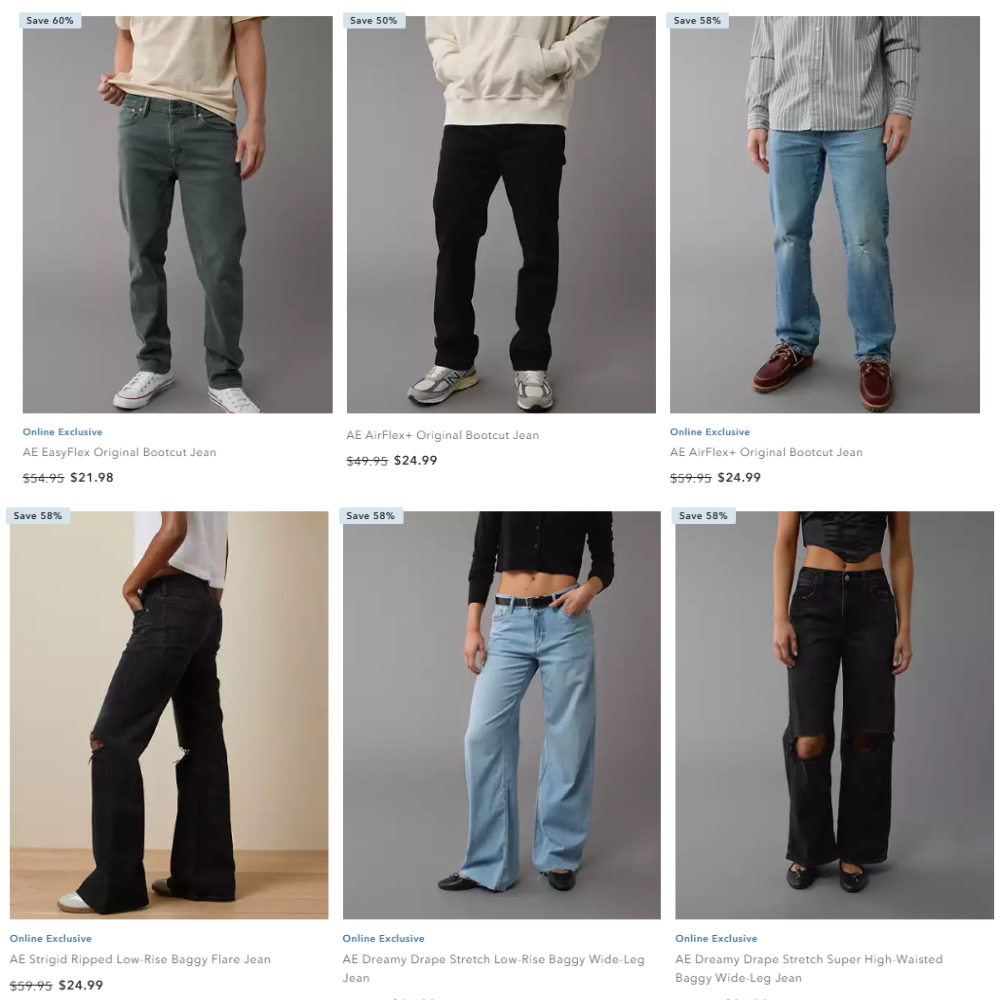Select Dreamy Drape Stretch Low-Rise Baggy Wide-Leg Jean
The image size is (1000, 1000).
[494, 968]
